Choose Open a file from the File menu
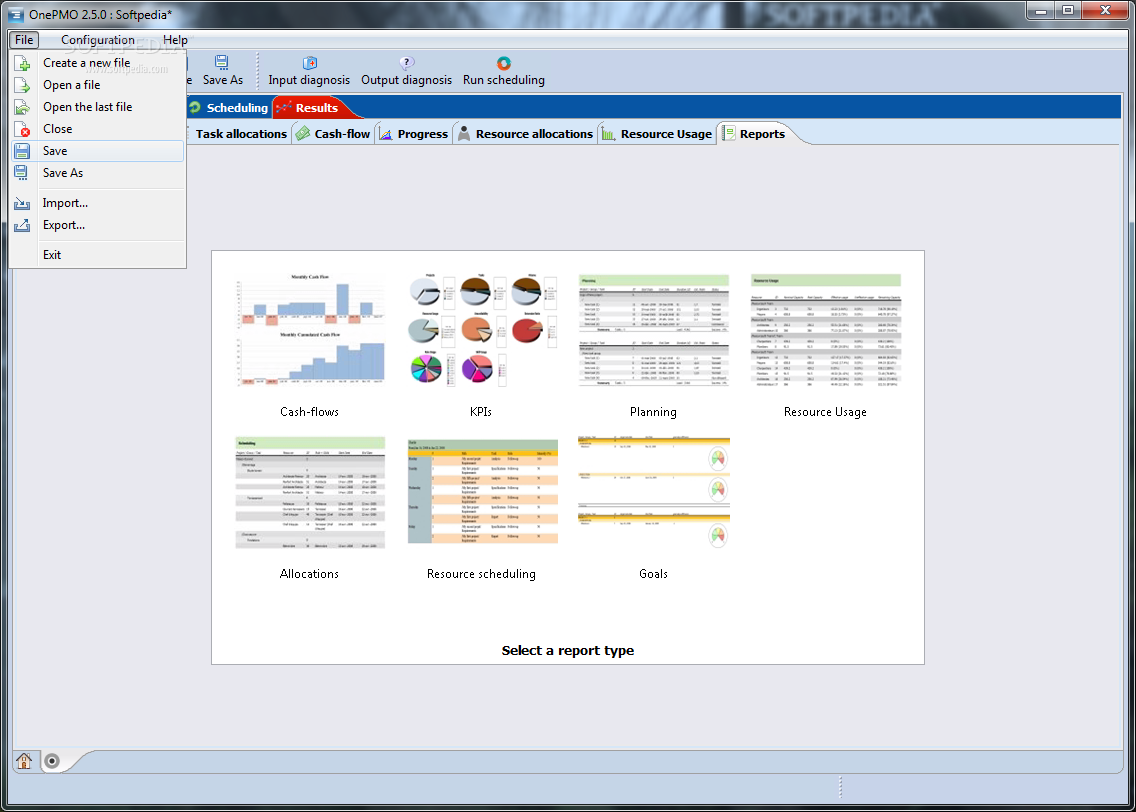The image size is (1136, 812). pyautogui.click(x=98, y=85)
